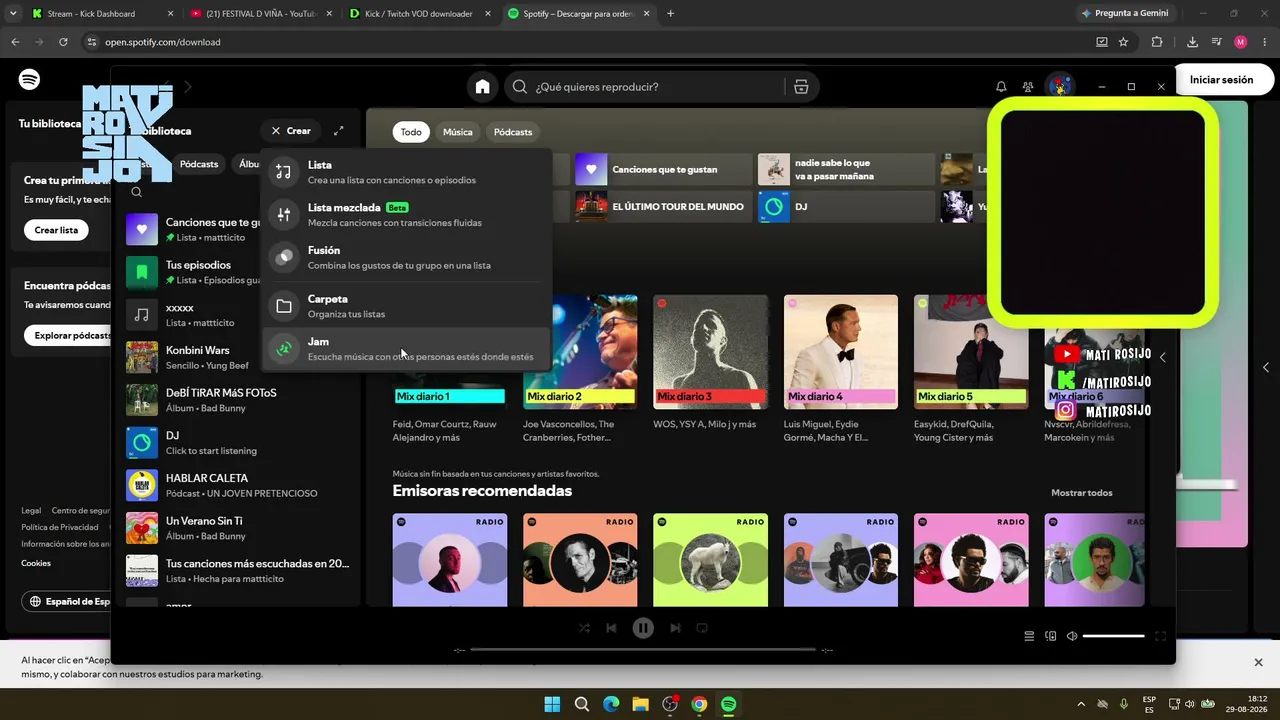Viewport: 1280px width, 720px height.
Task: Seek on the playback progress bar
Action: [x=643, y=650]
